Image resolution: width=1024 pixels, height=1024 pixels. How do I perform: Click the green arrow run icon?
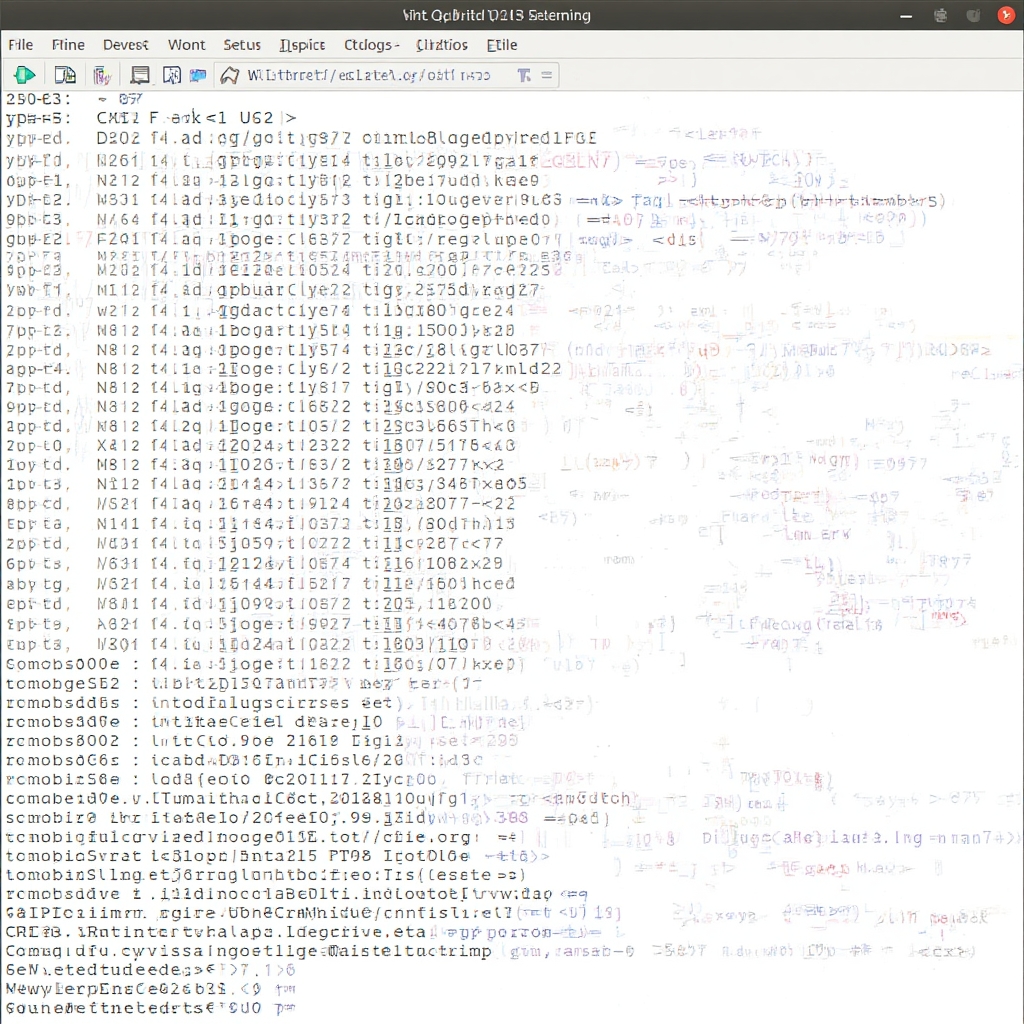25,75
